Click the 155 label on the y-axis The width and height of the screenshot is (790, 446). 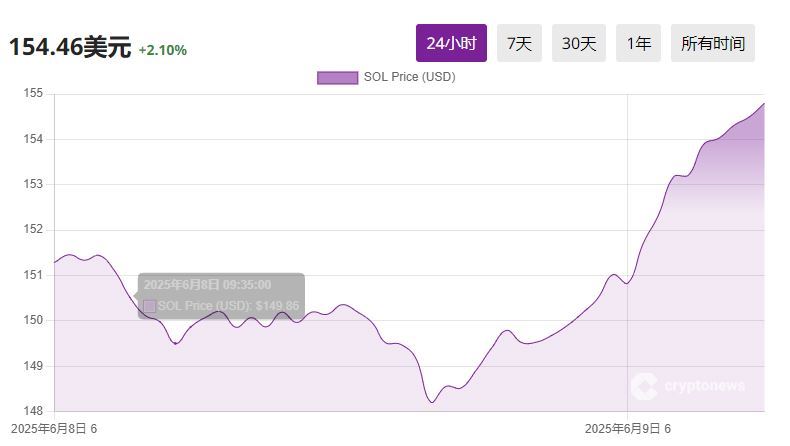tap(33, 93)
